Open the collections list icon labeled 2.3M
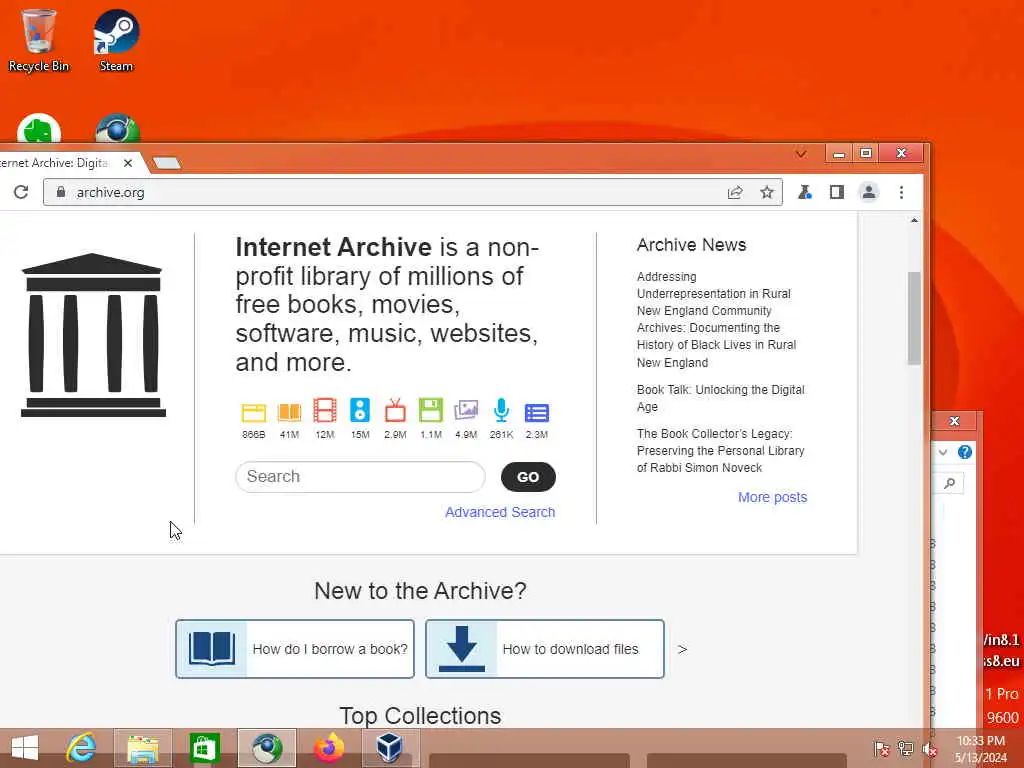Viewport: 1024px width, 768px height. click(537, 413)
